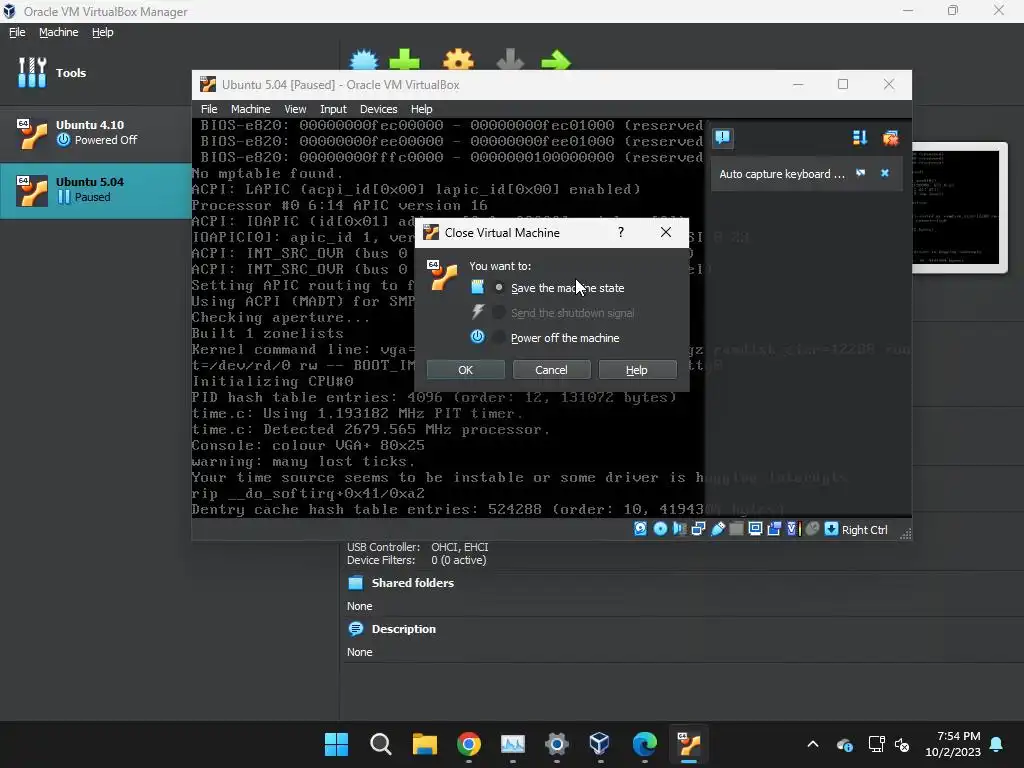1024x768 pixels.
Task: Click the Right Ctrl host key label
Action: tap(864, 530)
